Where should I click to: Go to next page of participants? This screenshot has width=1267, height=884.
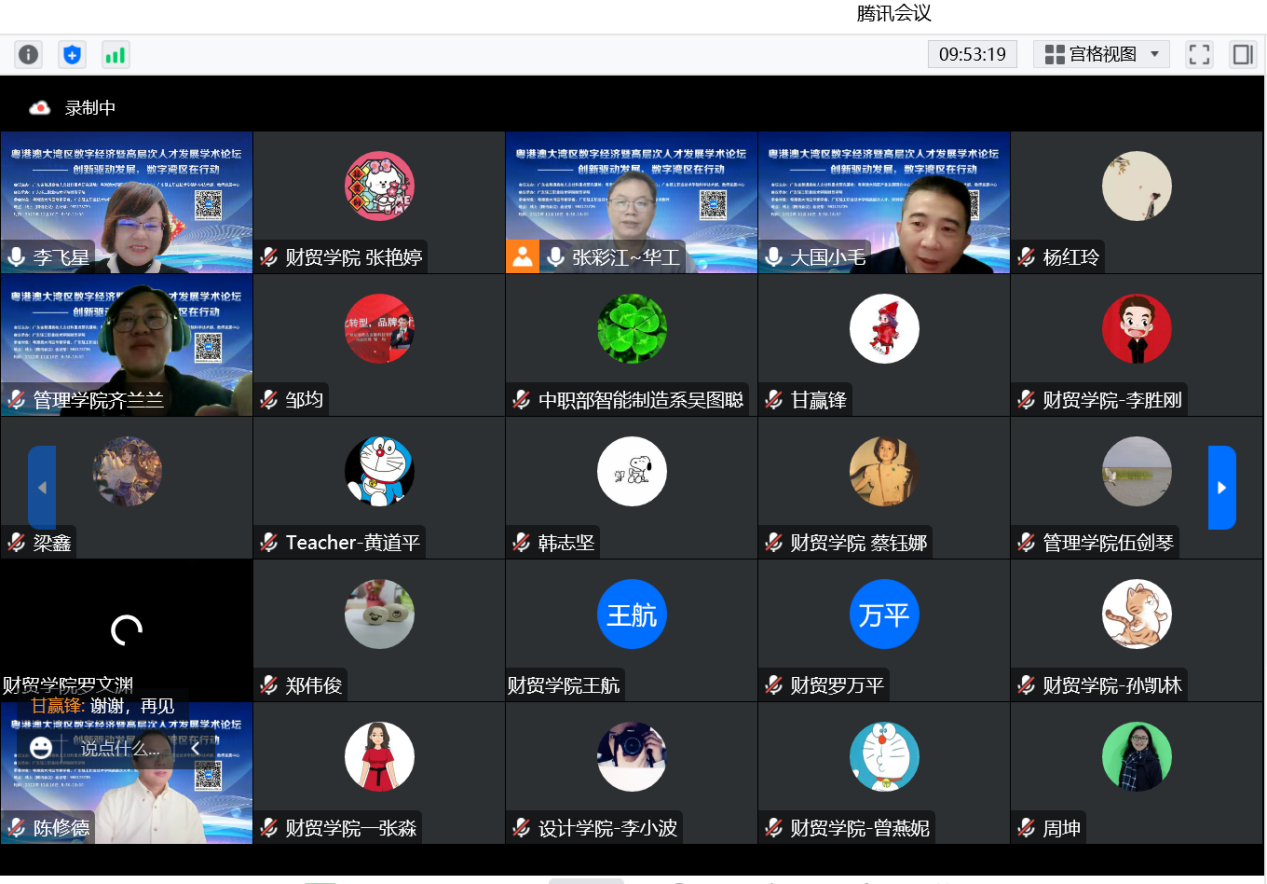(x=1222, y=487)
